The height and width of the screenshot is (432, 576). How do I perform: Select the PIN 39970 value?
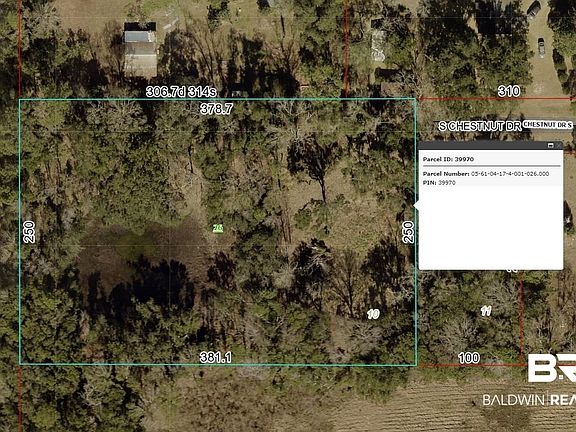[447, 183]
